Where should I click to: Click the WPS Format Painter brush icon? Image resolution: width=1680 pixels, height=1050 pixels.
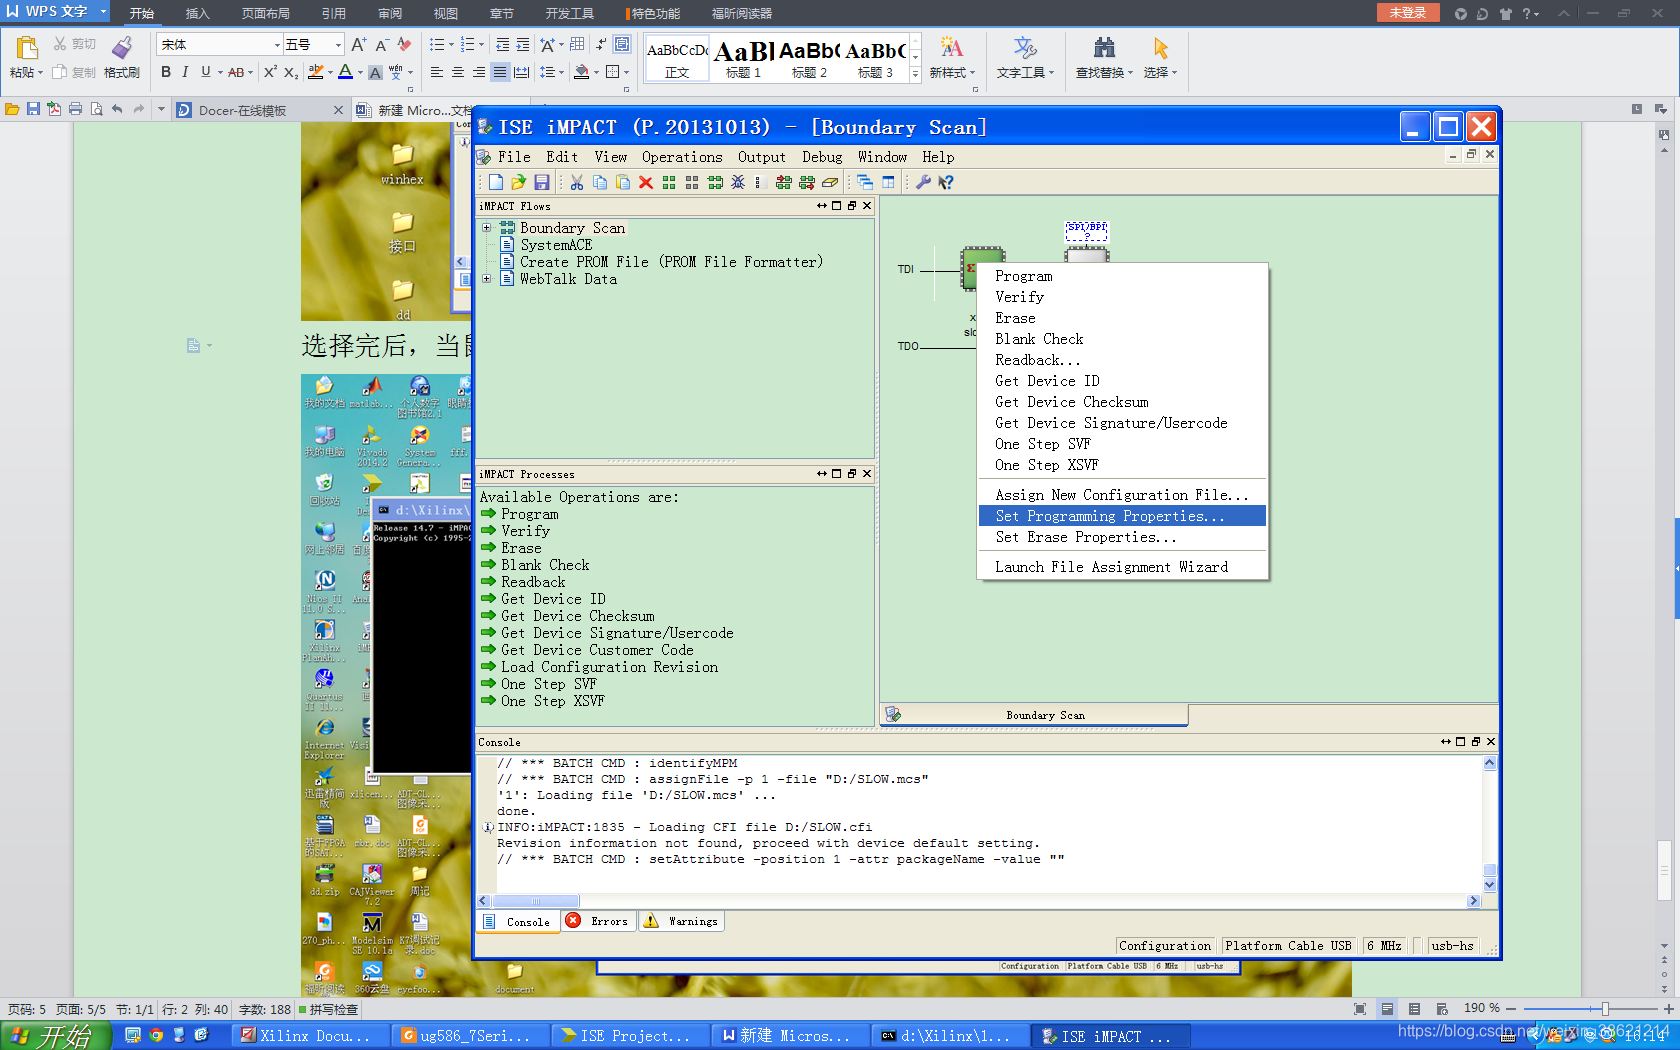click(x=122, y=47)
